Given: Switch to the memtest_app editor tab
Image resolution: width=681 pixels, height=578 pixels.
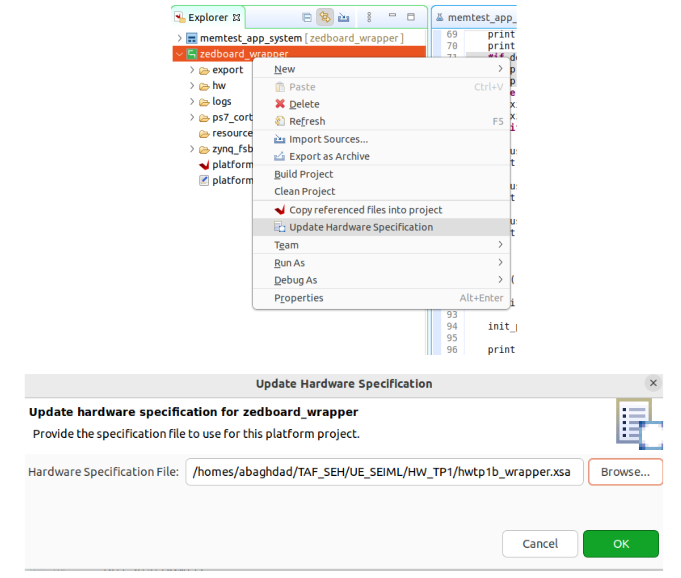Looking at the screenshot, I should [x=476, y=17].
